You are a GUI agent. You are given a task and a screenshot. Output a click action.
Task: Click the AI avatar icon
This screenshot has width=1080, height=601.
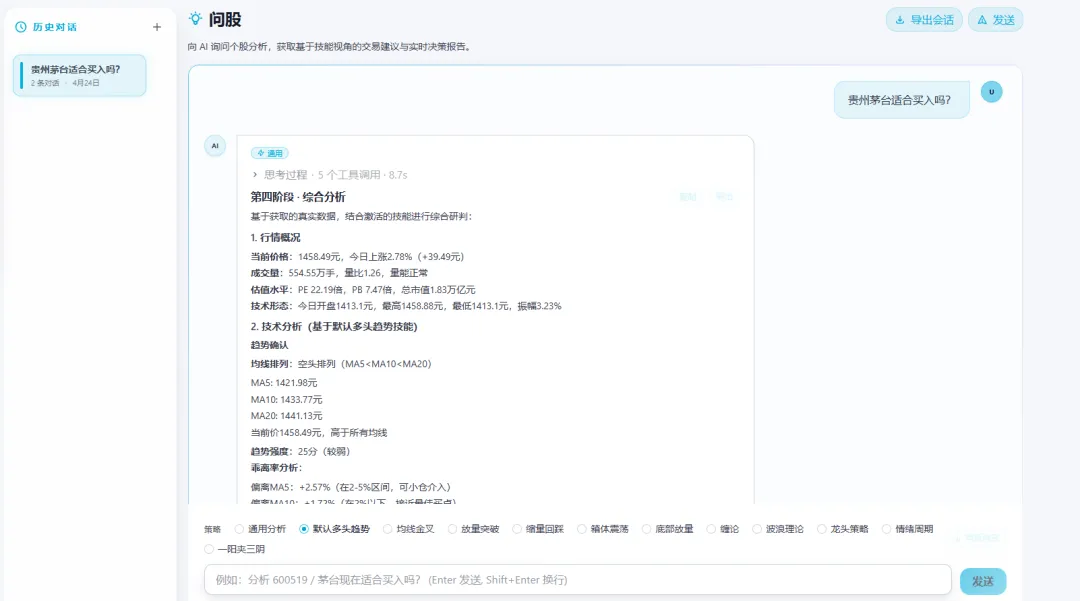pyautogui.click(x=215, y=146)
